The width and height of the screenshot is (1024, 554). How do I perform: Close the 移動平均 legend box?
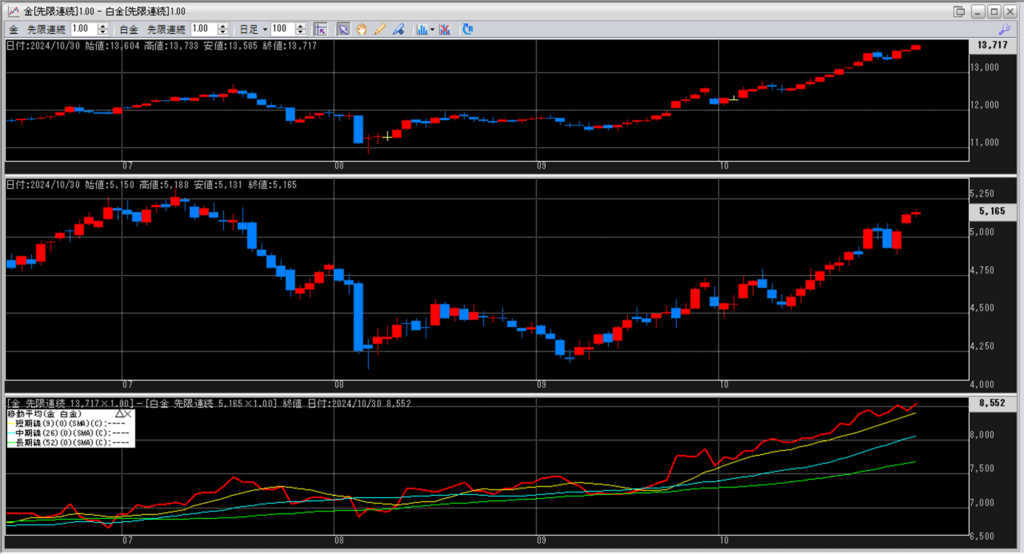129,413
